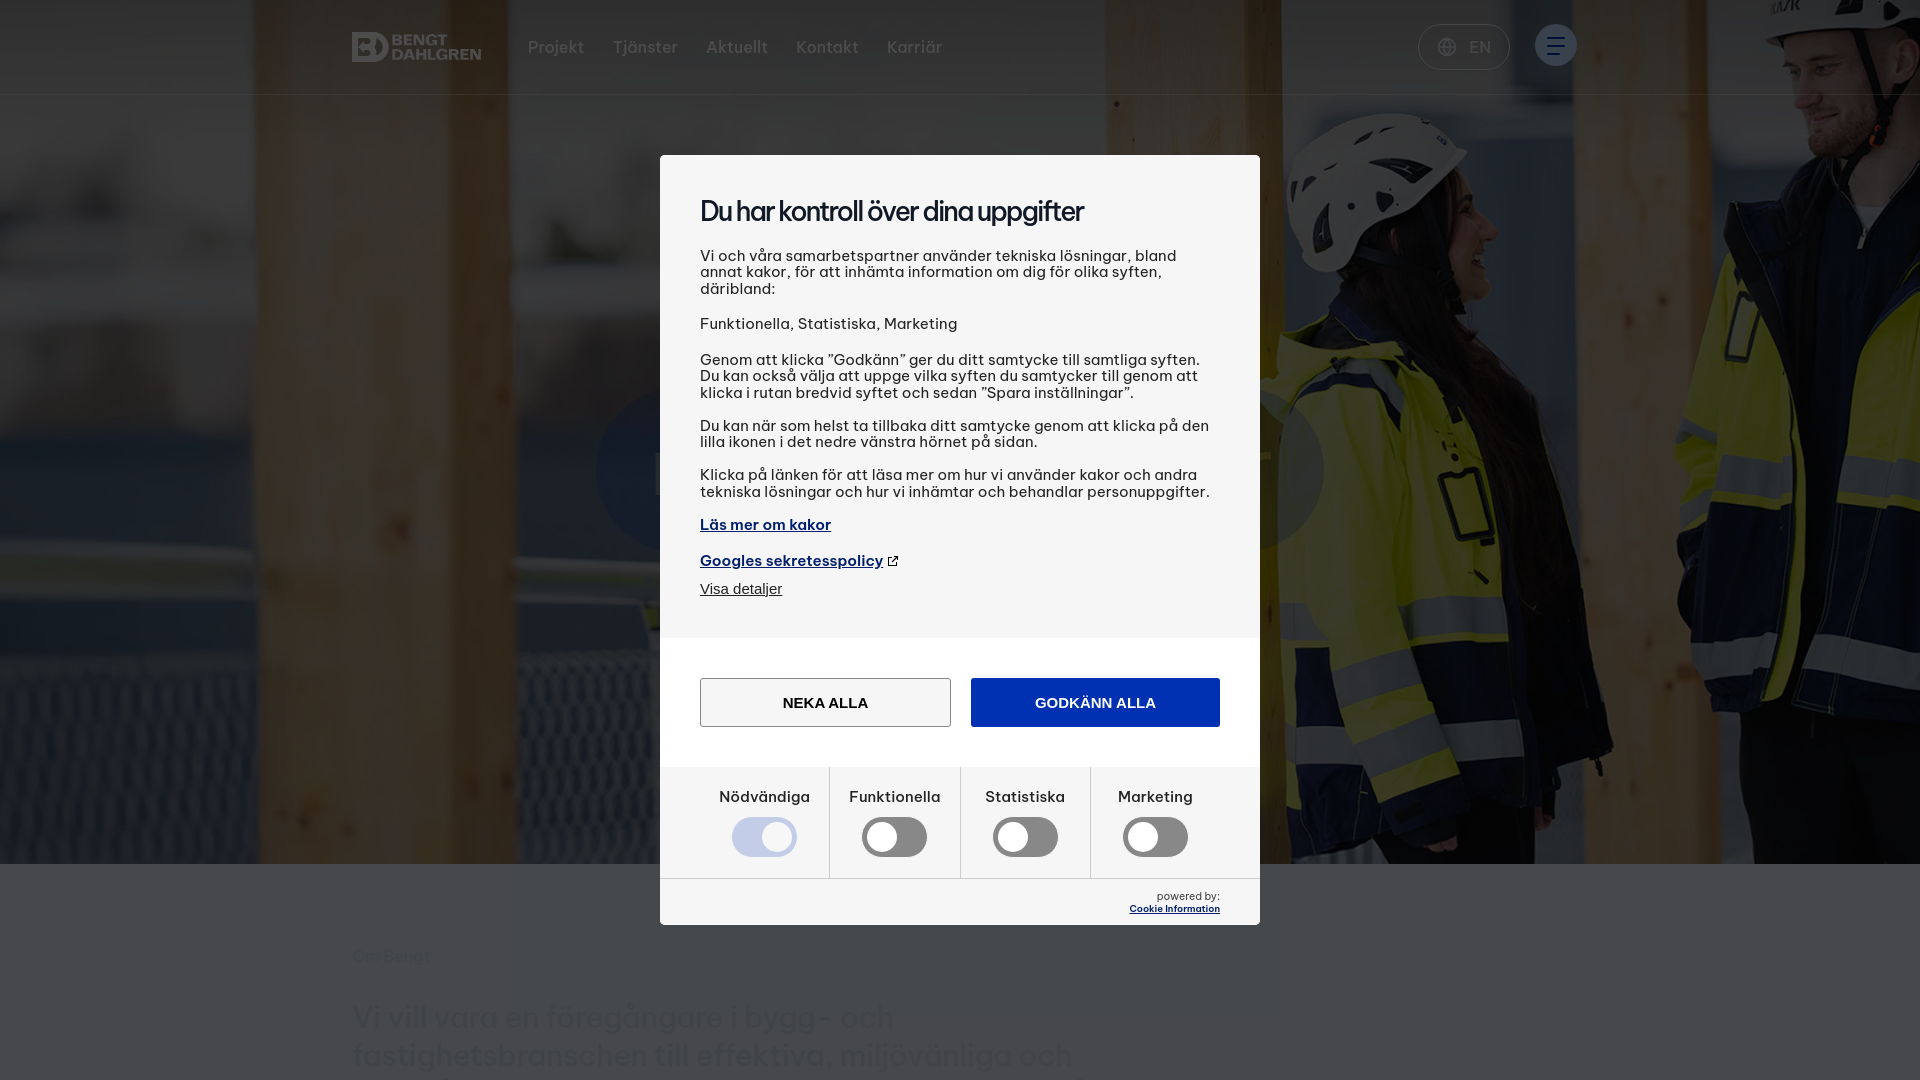
Task: Switch language to EN
Action: tap(1463, 47)
